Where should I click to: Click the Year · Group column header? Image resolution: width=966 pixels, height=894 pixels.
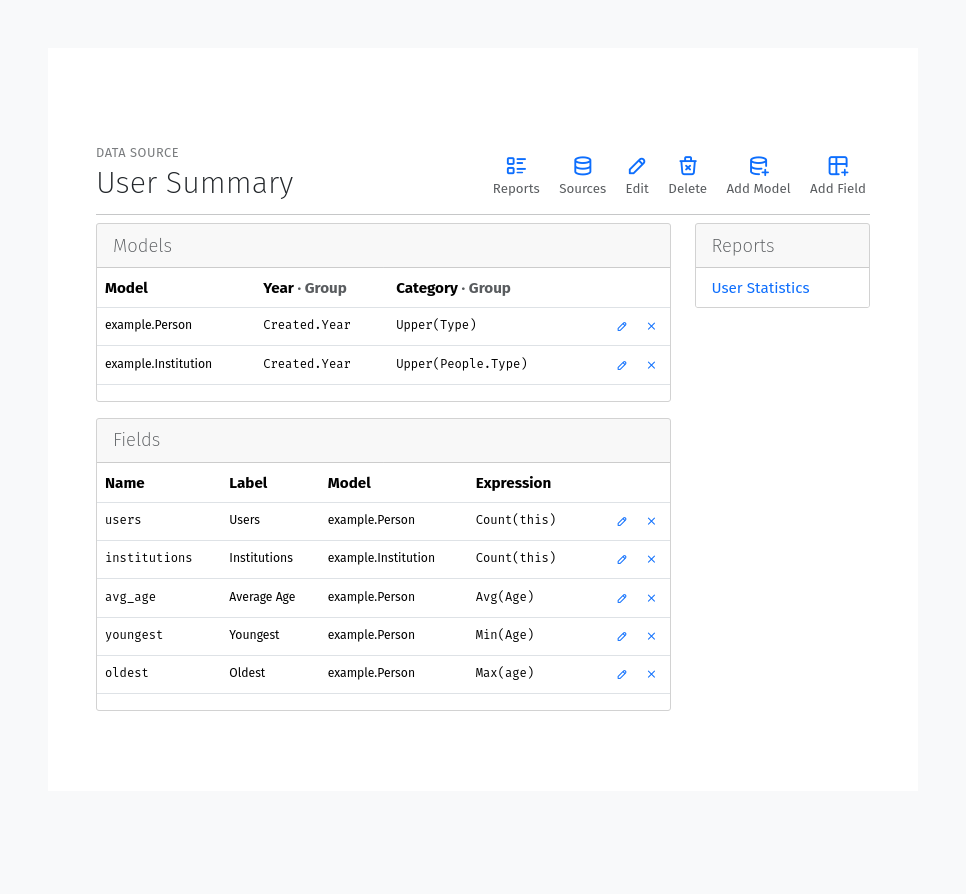[304, 288]
